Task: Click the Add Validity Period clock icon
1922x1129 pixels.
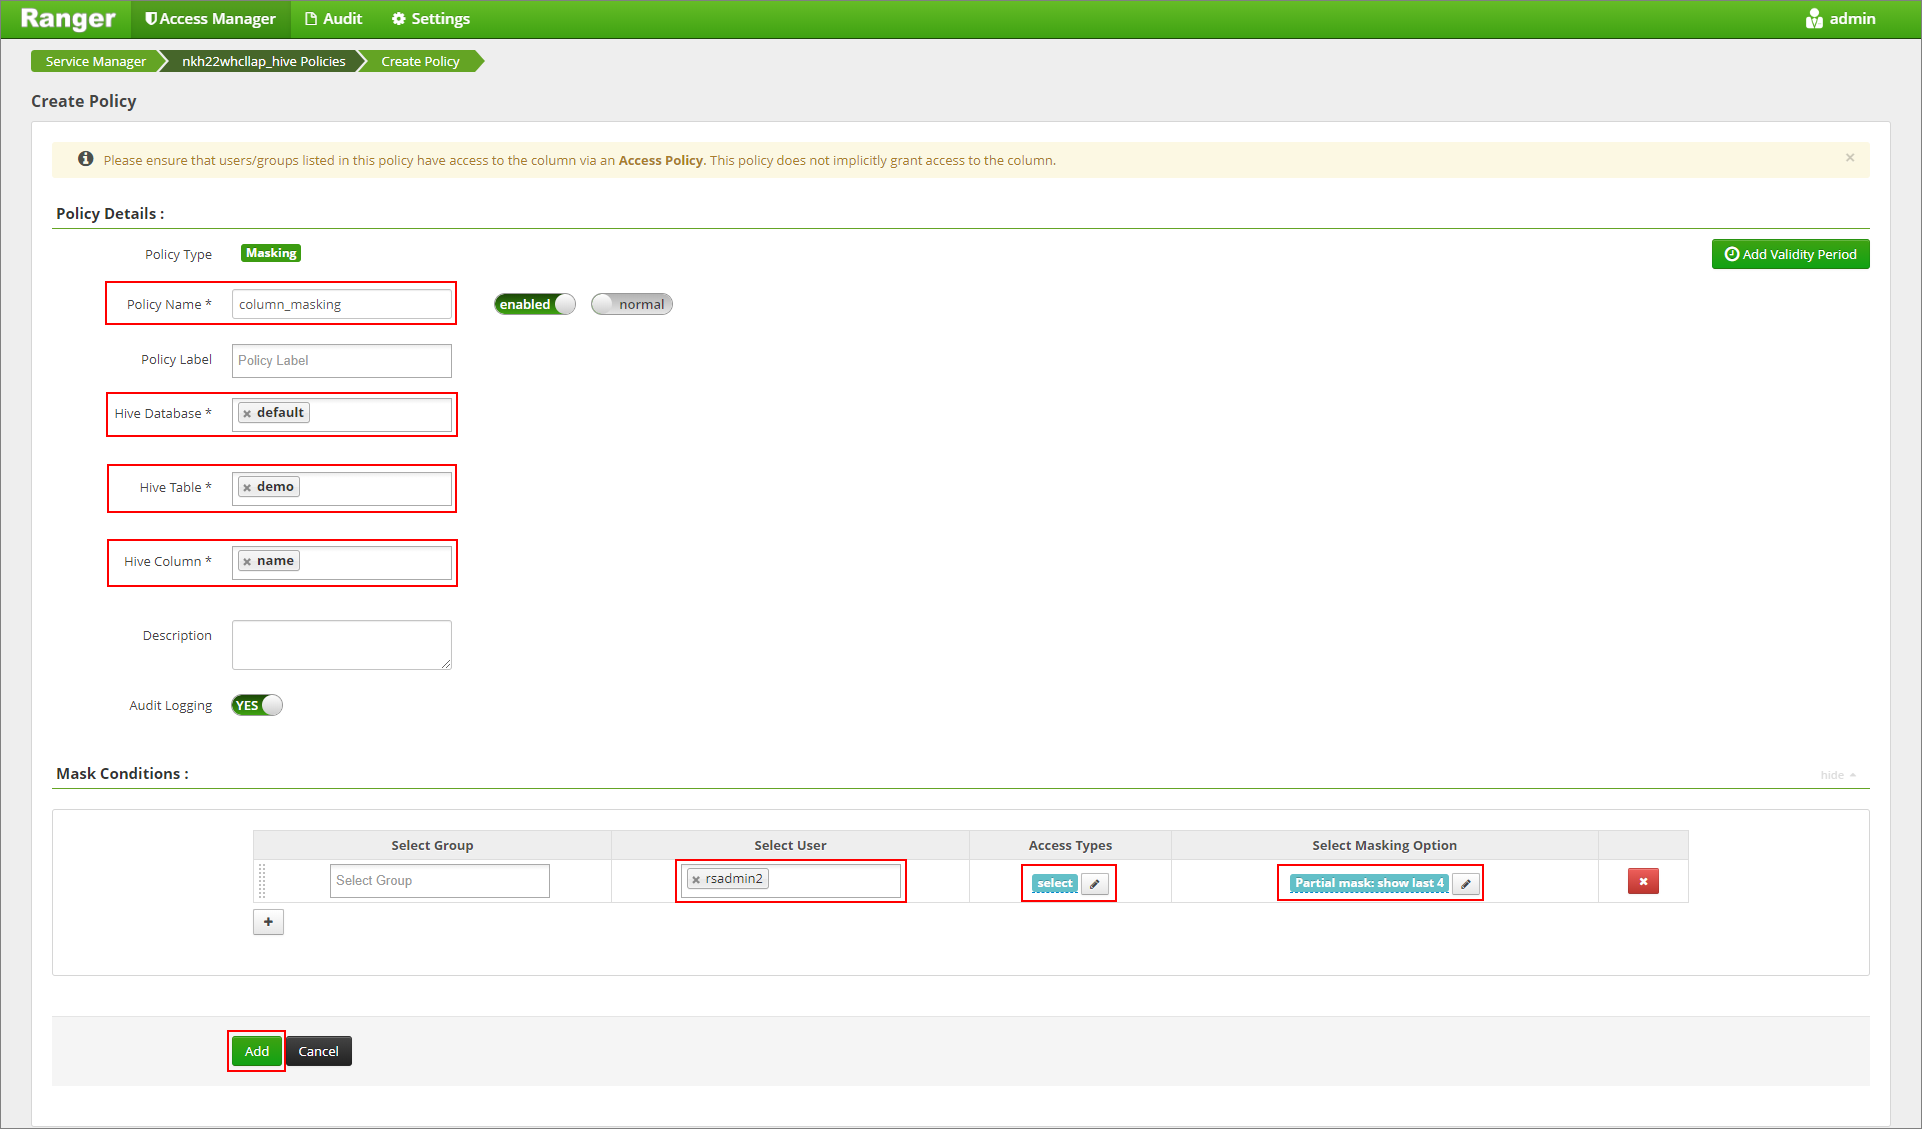Action: (1728, 254)
